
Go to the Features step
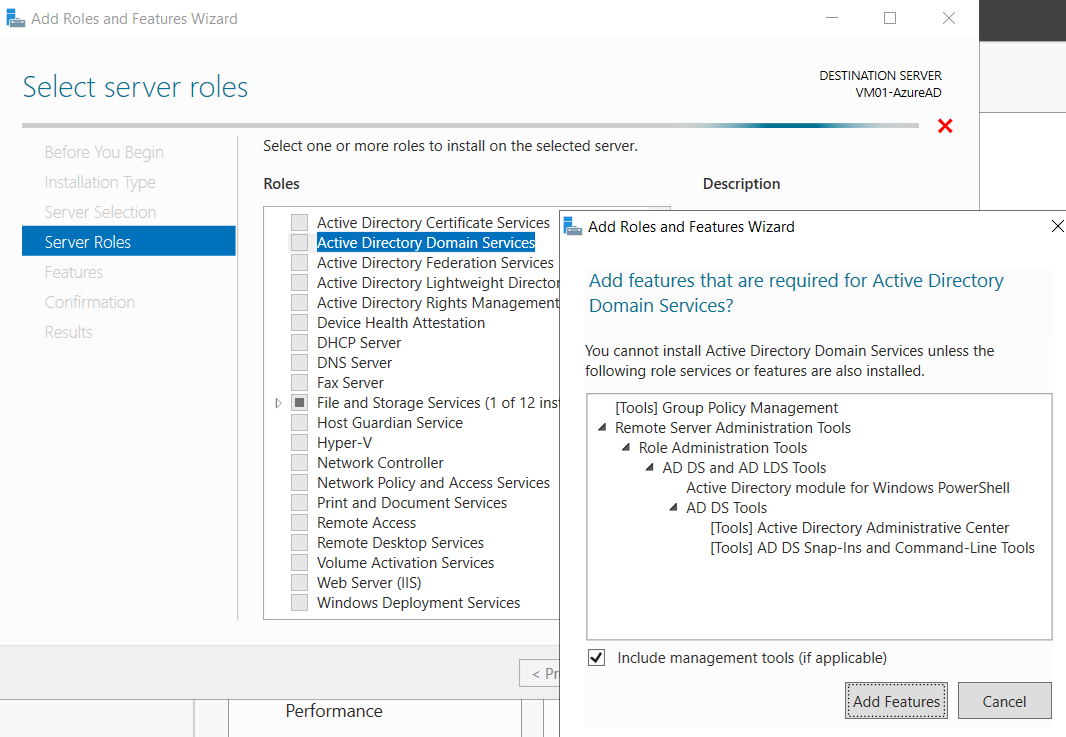click(73, 272)
